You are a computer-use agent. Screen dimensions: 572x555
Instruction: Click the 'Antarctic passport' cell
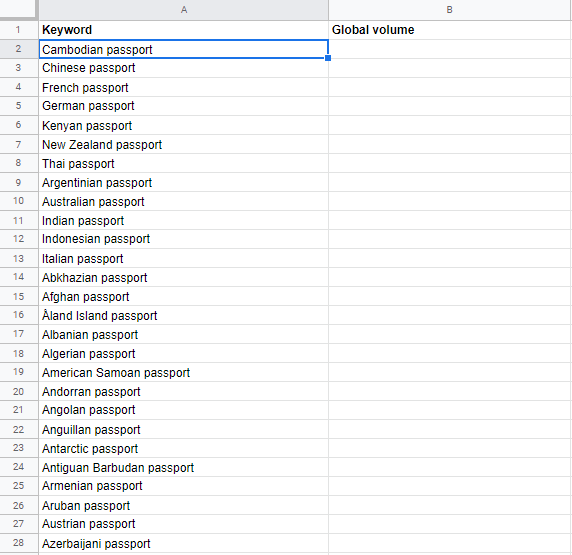(x=183, y=448)
